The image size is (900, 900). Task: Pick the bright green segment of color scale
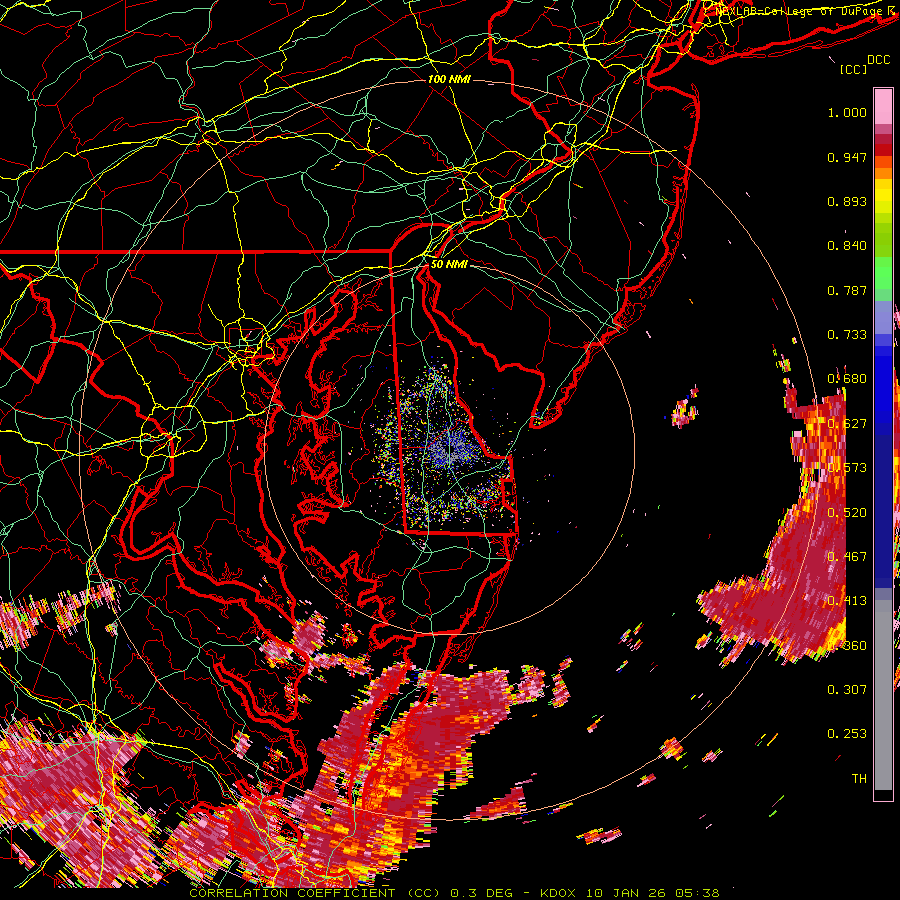tap(883, 274)
